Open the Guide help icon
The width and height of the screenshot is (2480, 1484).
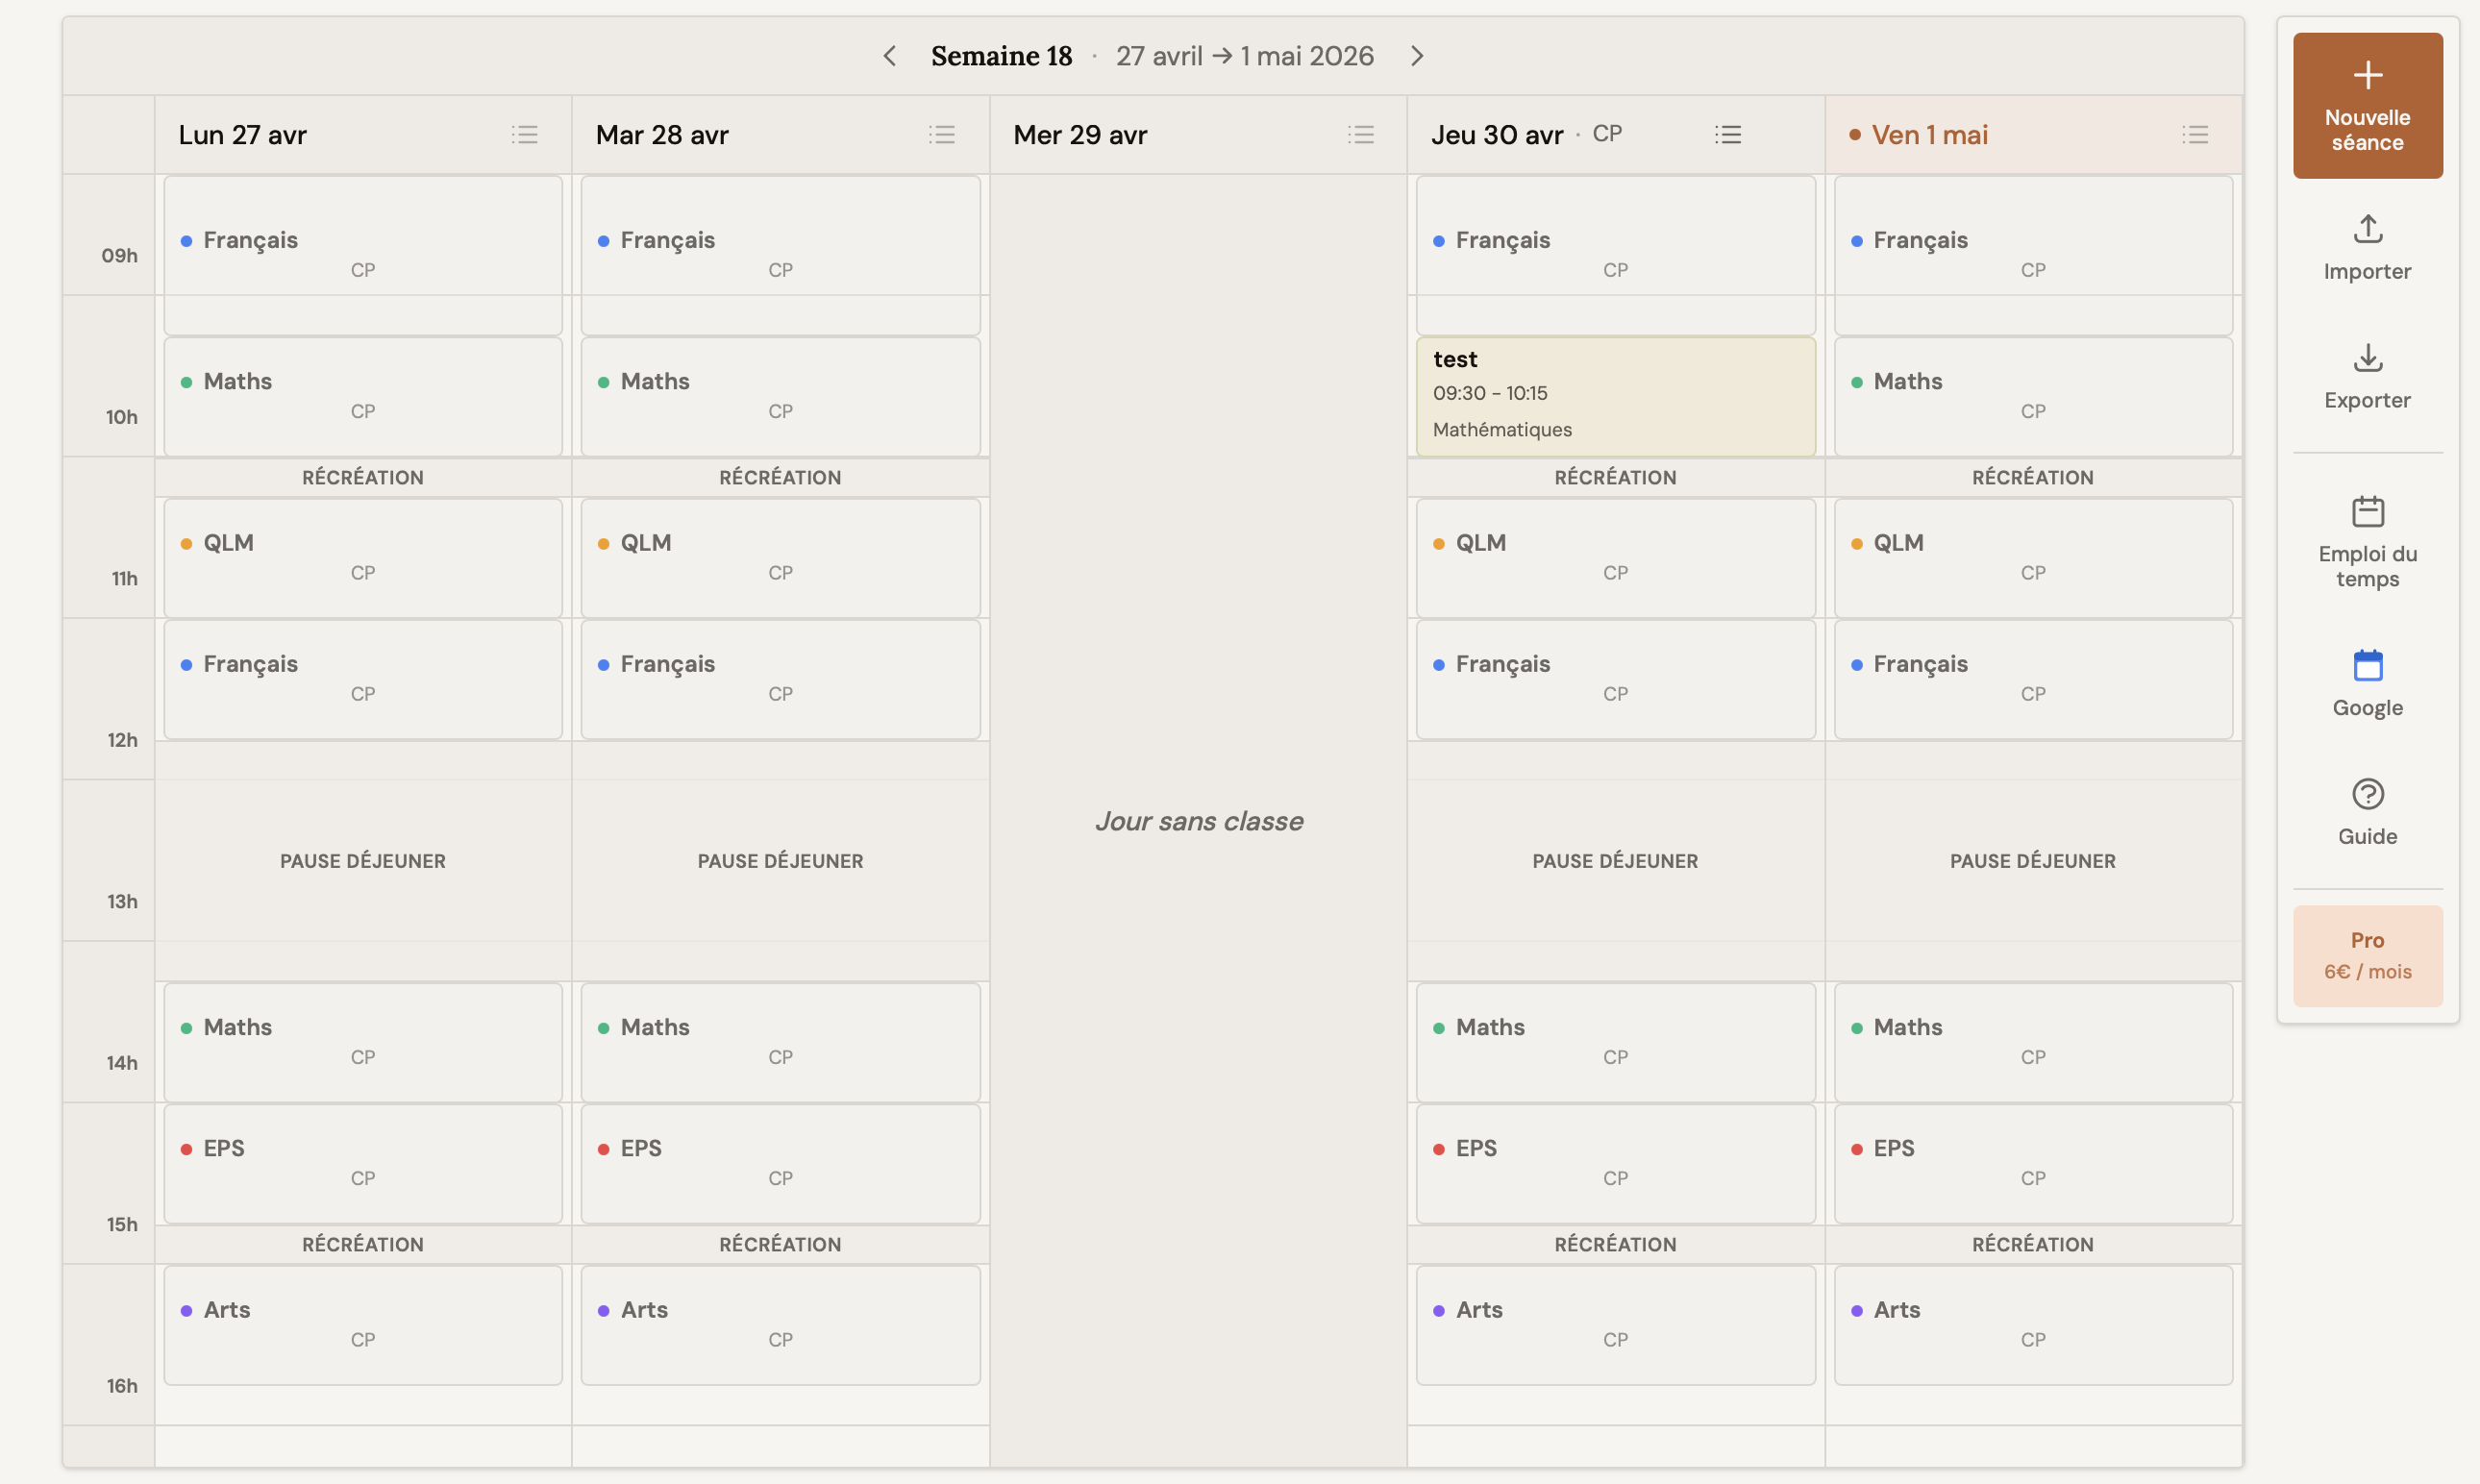[x=2367, y=794]
